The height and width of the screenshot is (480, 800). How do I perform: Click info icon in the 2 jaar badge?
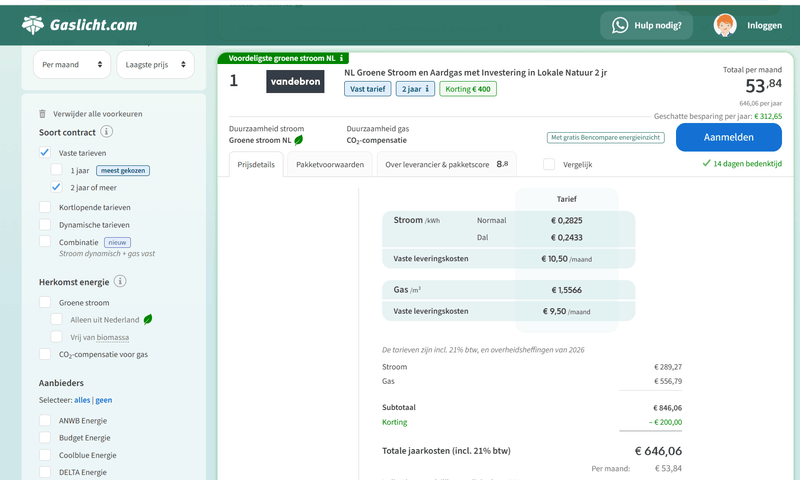427,89
